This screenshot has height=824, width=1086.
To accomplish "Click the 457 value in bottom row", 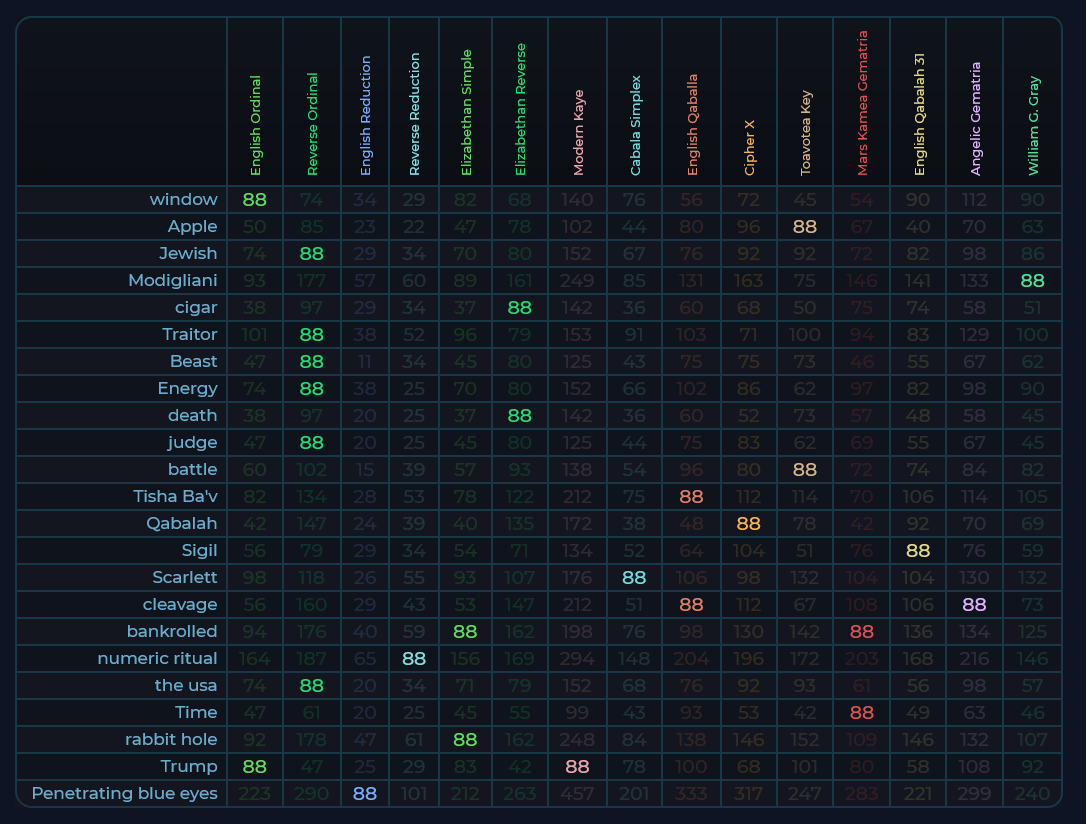I will tap(578, 793).
